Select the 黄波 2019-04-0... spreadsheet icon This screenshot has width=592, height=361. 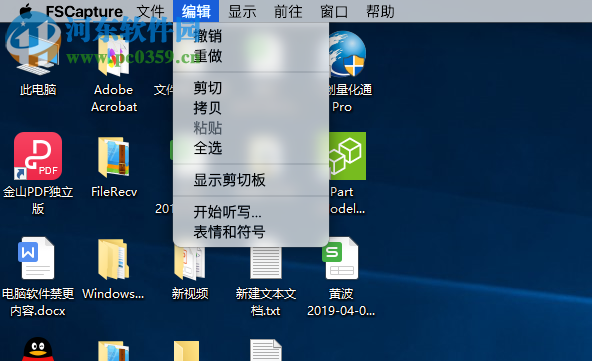click(340, 259)
